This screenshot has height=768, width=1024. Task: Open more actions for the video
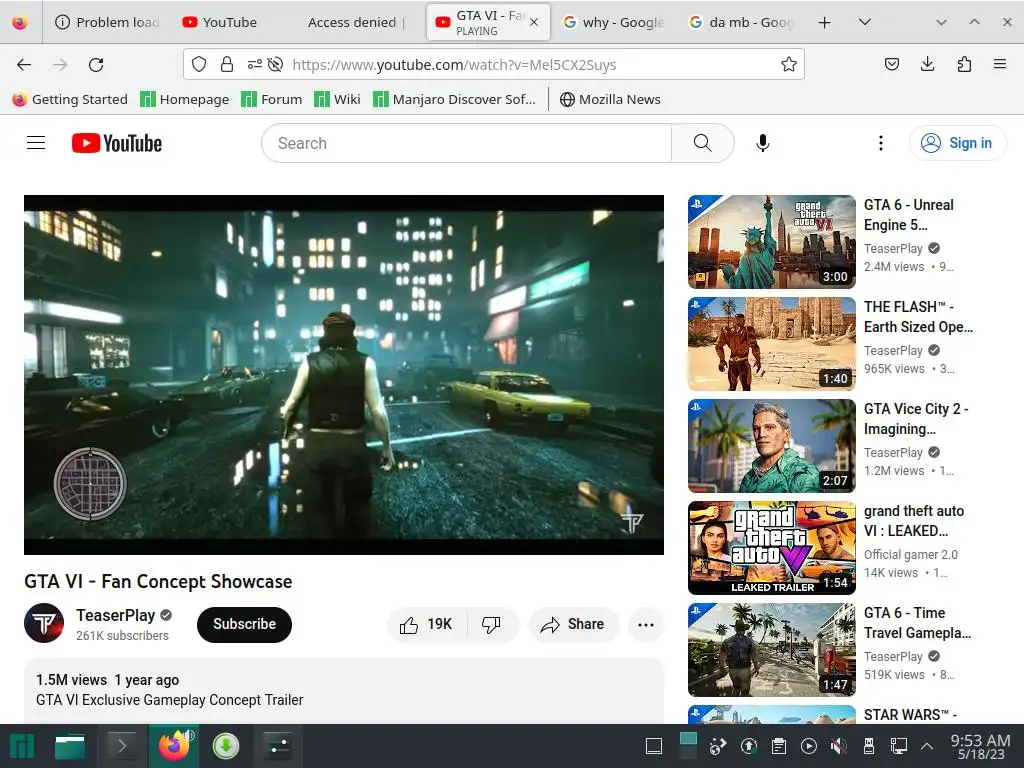click(x=646, y=625)
